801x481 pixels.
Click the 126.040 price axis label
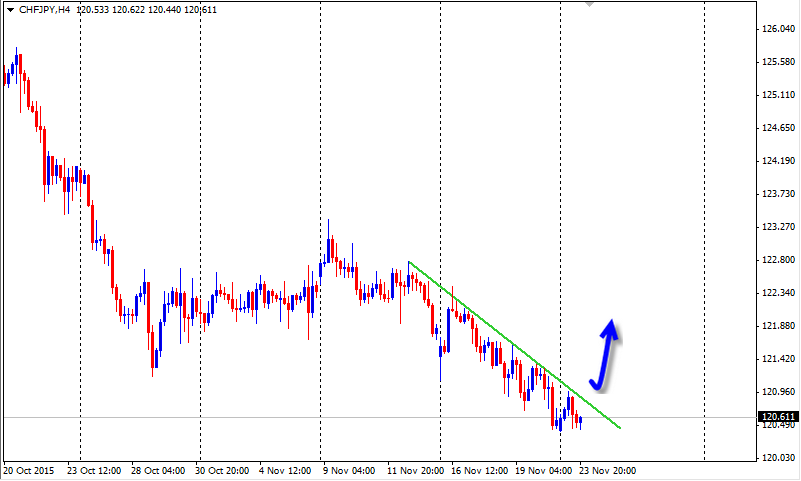pyautogui.click(x=778, y=29)
